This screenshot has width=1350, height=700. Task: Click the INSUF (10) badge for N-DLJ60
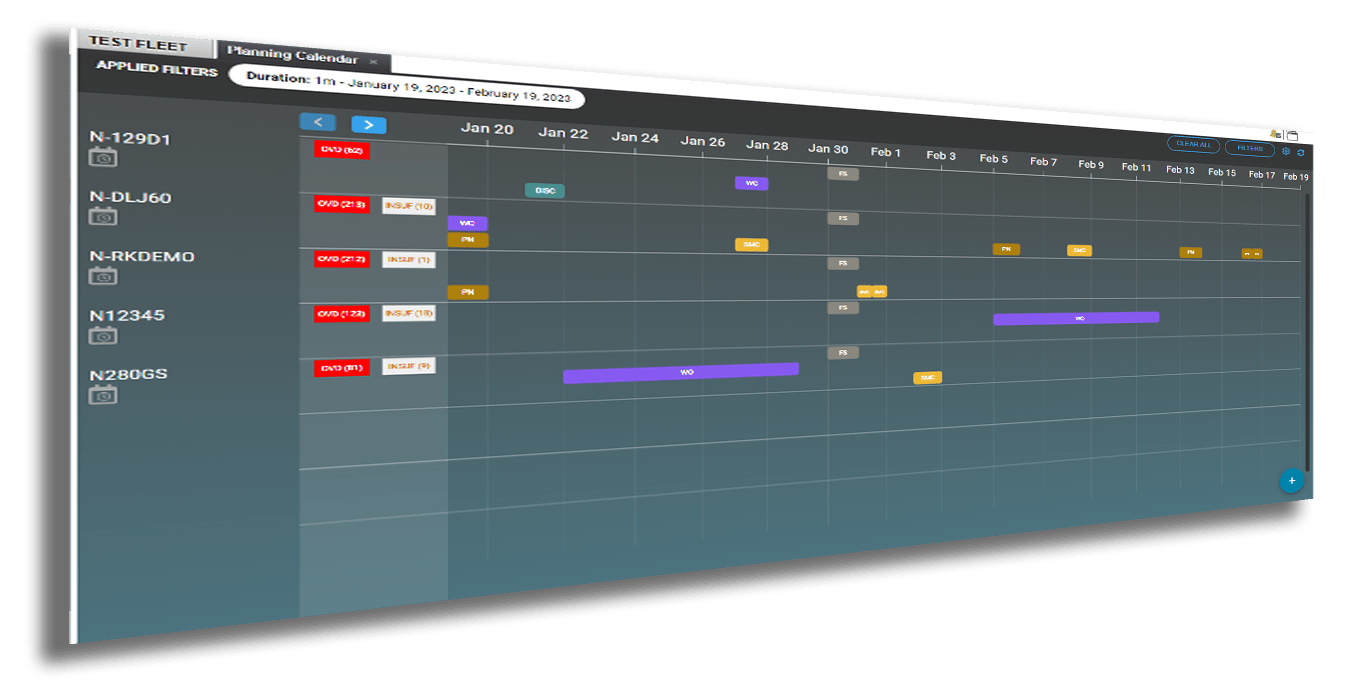409,206
